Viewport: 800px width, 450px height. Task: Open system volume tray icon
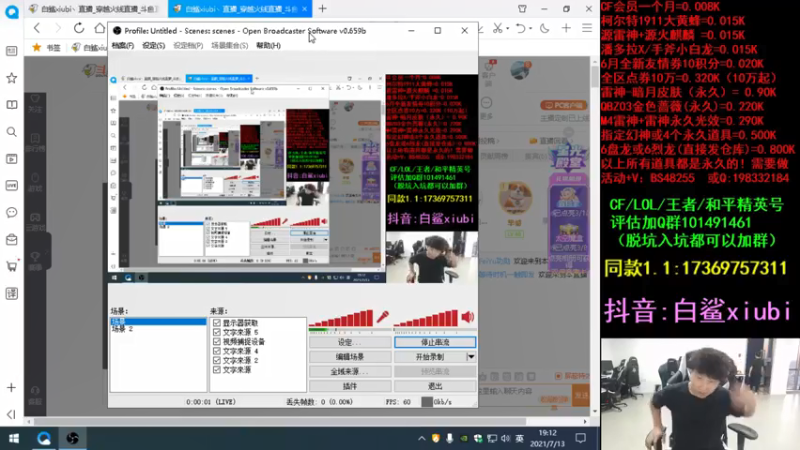[x=505, y=438]
